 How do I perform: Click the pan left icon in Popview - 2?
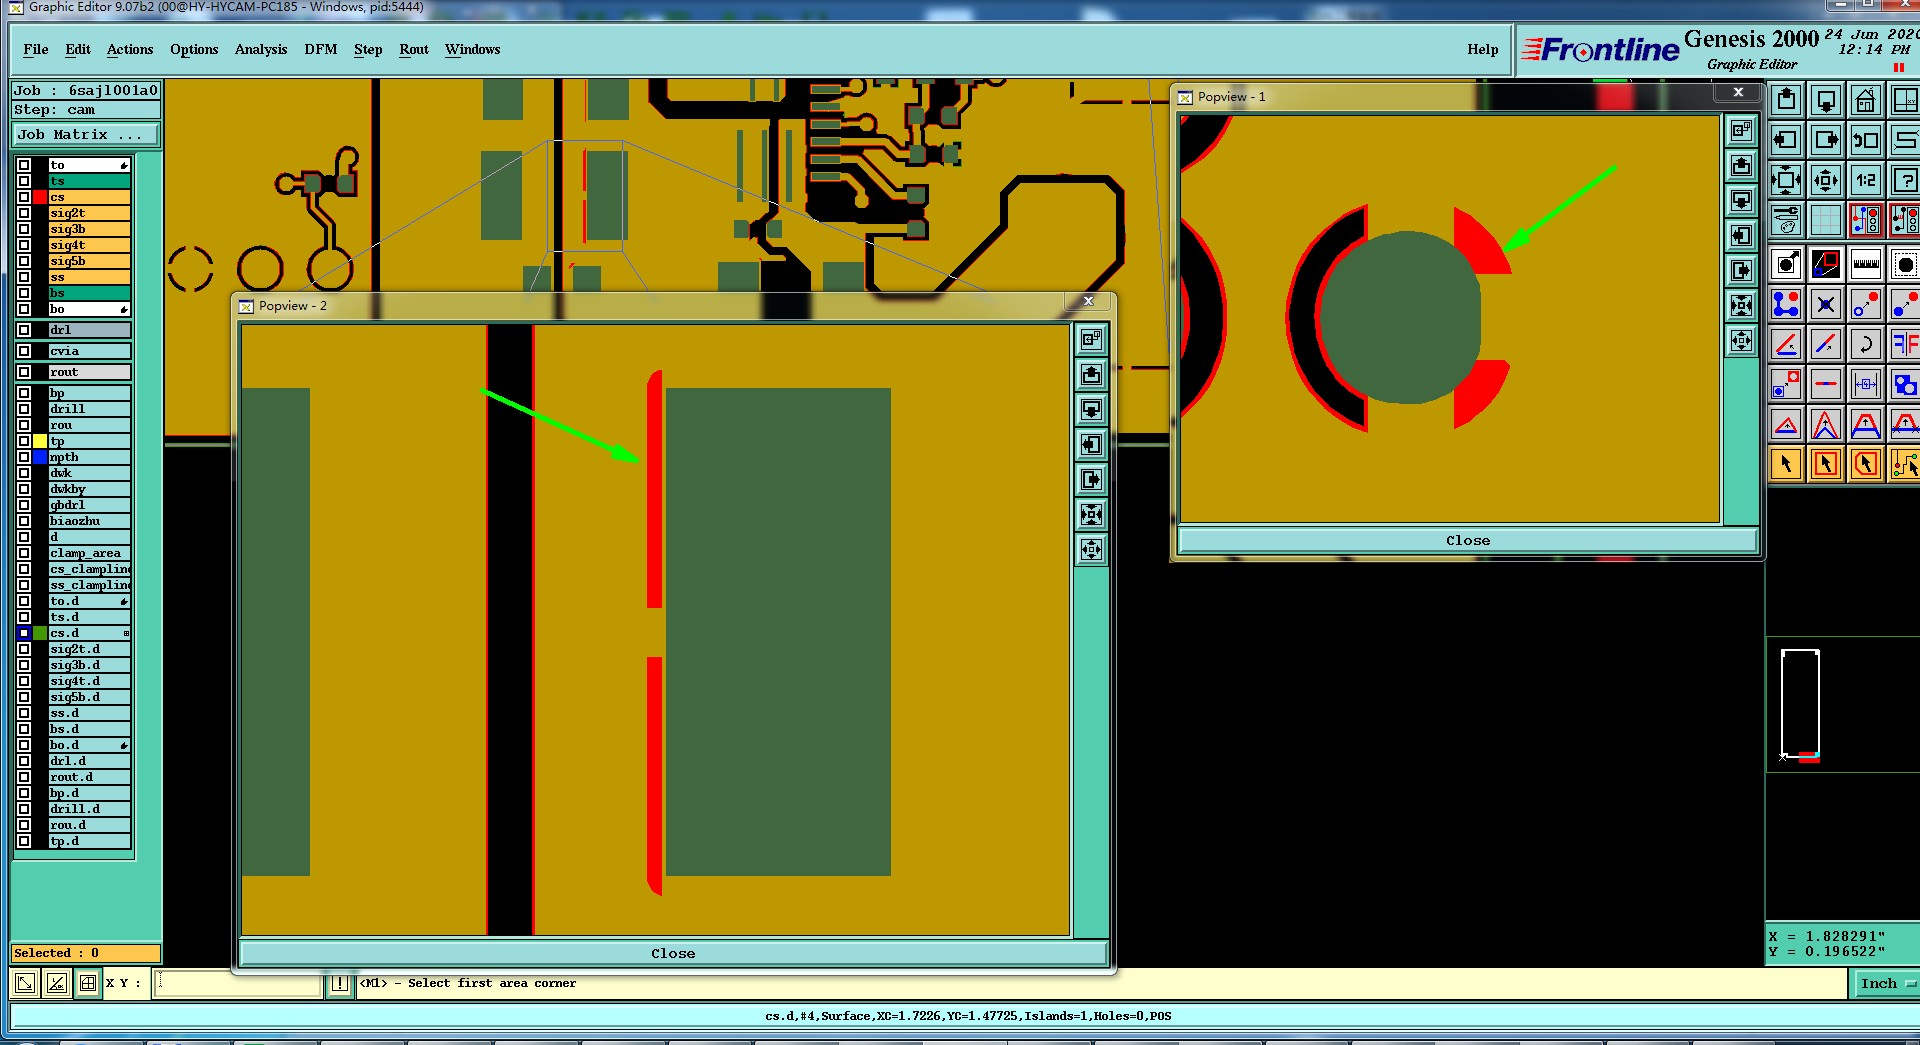(x=1091, y=445)
